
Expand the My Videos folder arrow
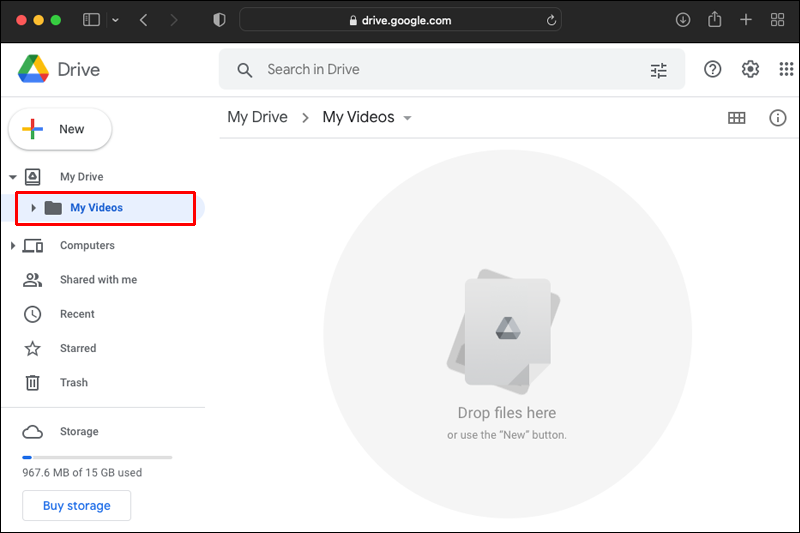point(33,208)
